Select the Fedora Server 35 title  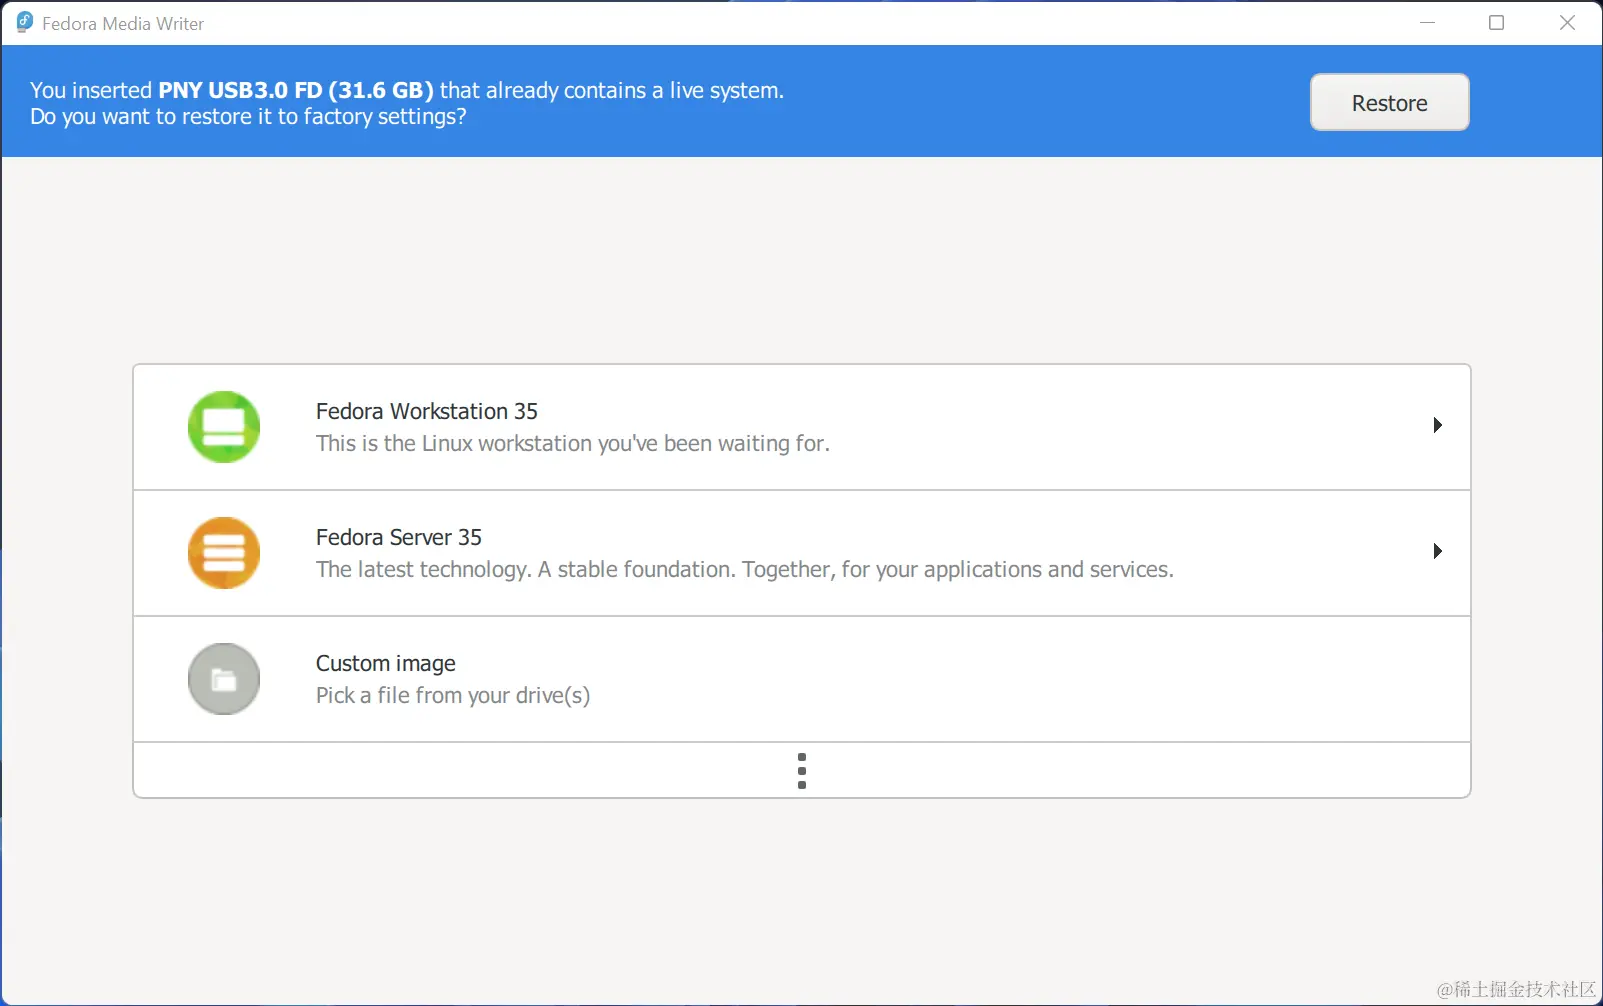[x=399, y=537]
